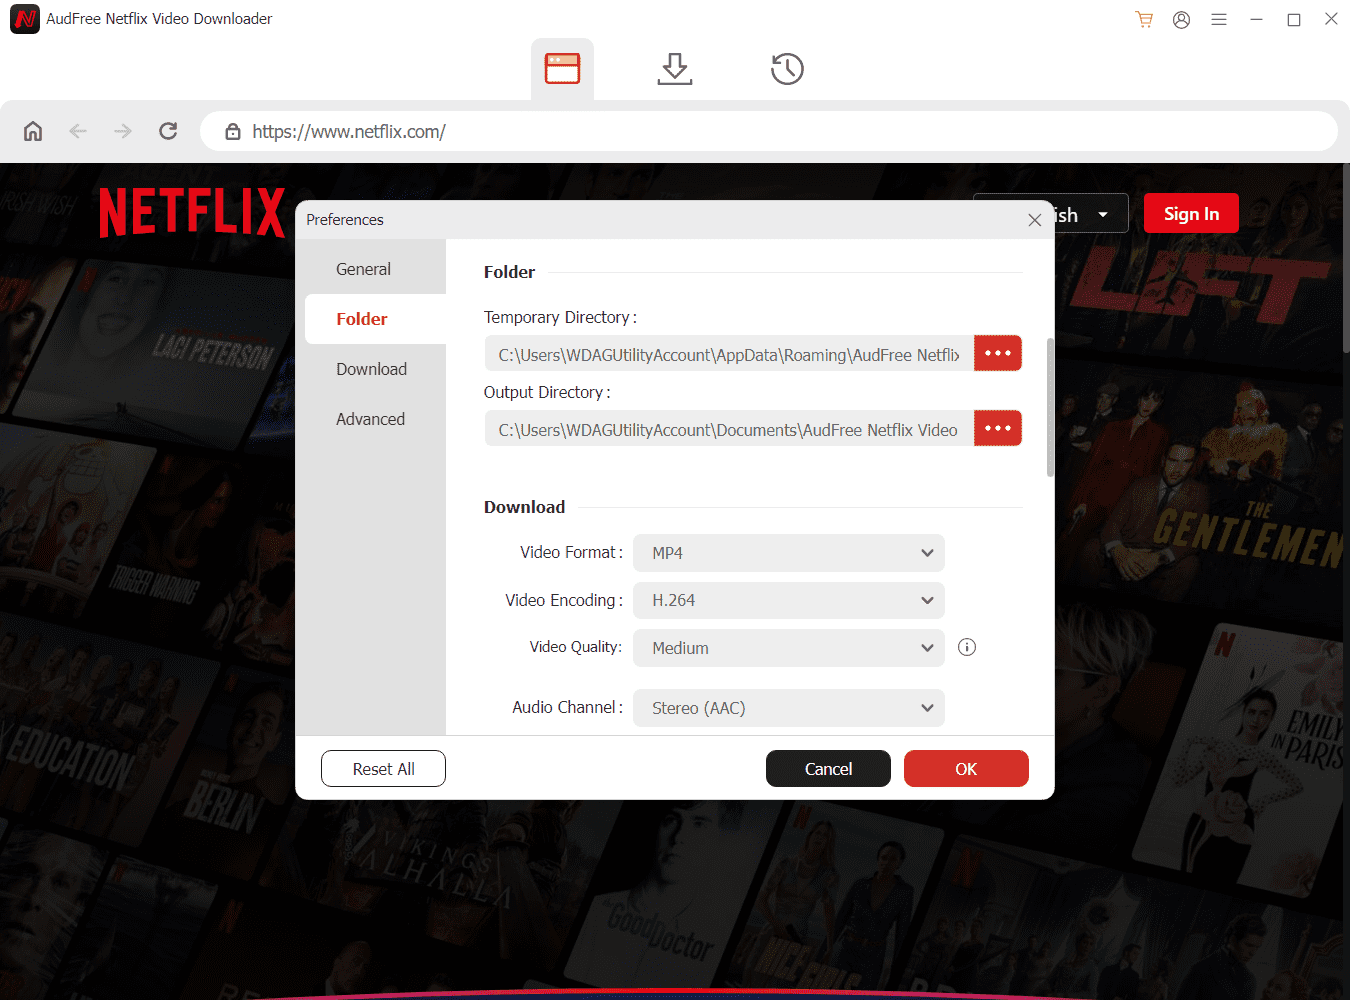Open the Video Encoding dropdown
1350x1000 pixels.
pos(789,600)
